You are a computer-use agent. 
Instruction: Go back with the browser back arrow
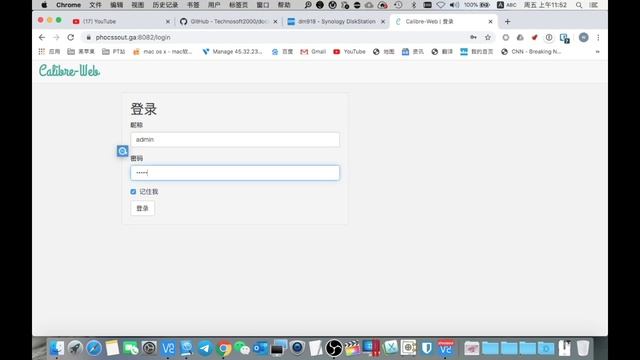click(42, 37)
